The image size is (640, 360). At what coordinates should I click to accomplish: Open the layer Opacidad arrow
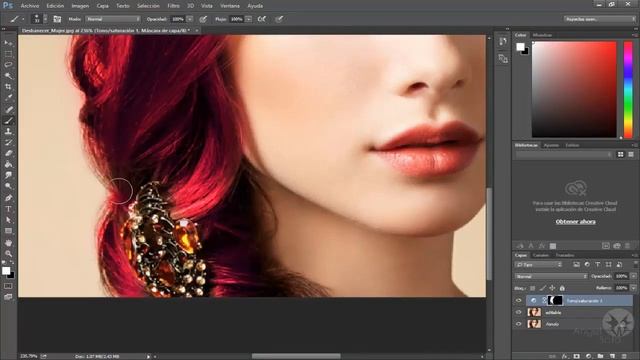[633, 276]
